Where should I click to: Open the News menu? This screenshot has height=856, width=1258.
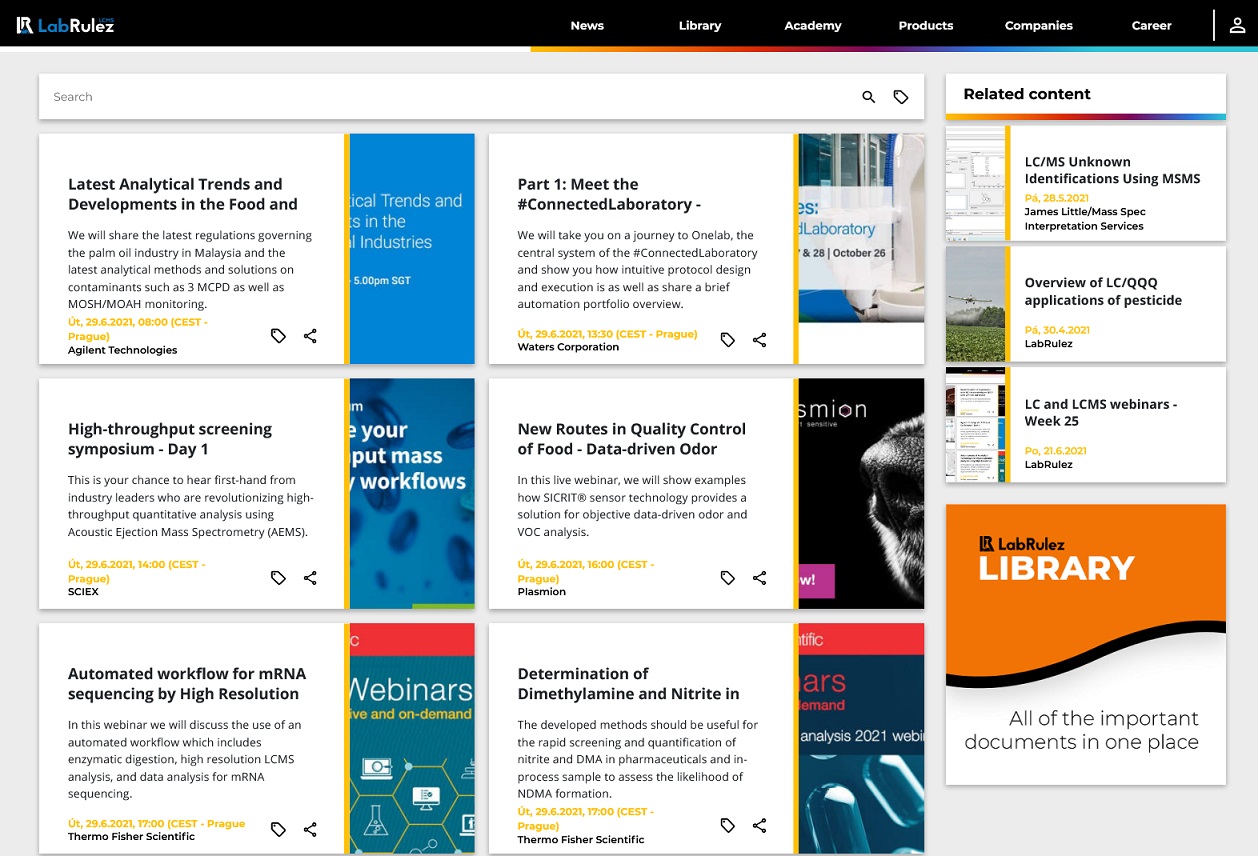pos(587,25)
